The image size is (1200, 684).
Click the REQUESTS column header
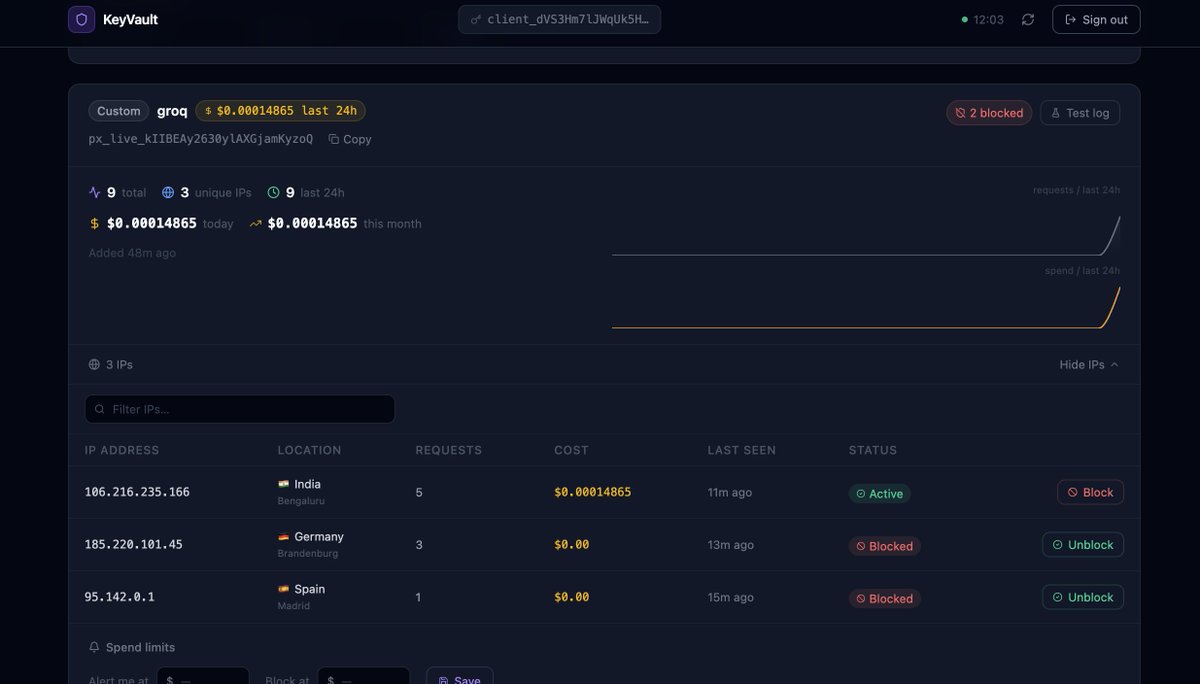coord(449,450)
